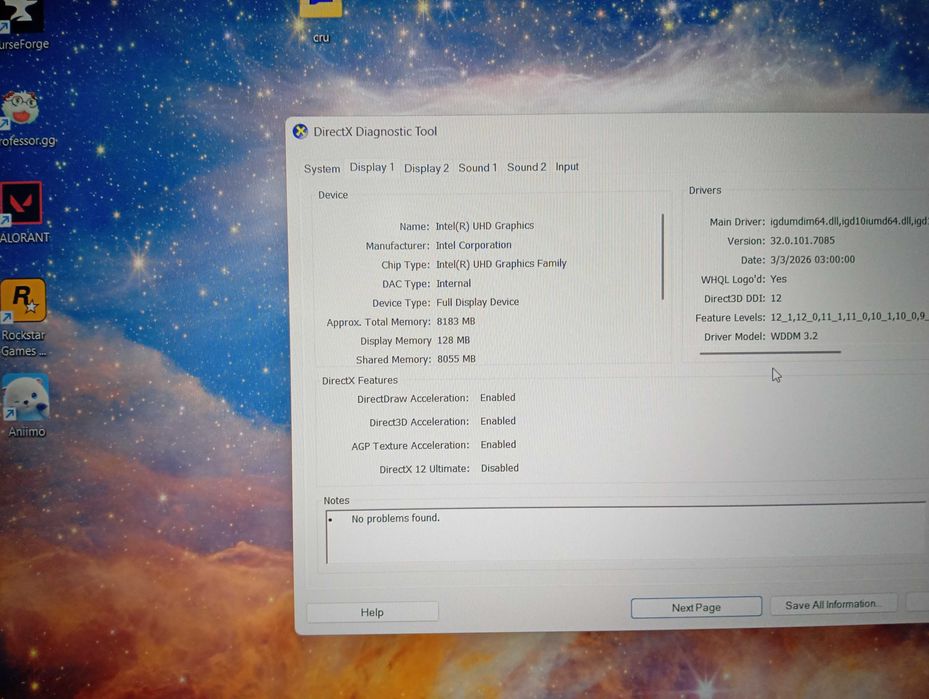Click the Device list vertical scrollbar
The image size is (929, 699).
[662, 257]
